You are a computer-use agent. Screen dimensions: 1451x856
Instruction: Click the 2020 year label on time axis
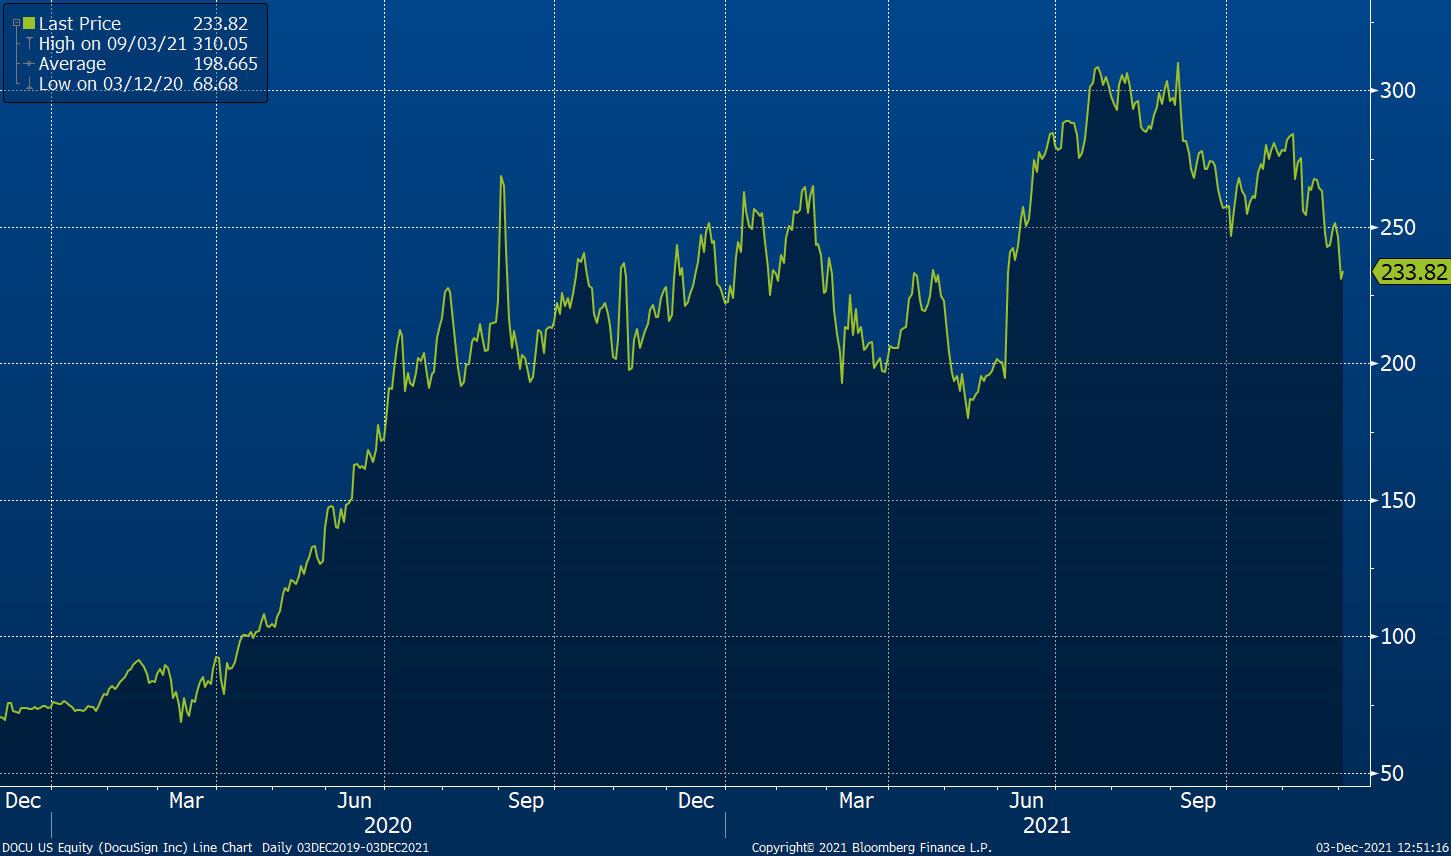point(388,826)
